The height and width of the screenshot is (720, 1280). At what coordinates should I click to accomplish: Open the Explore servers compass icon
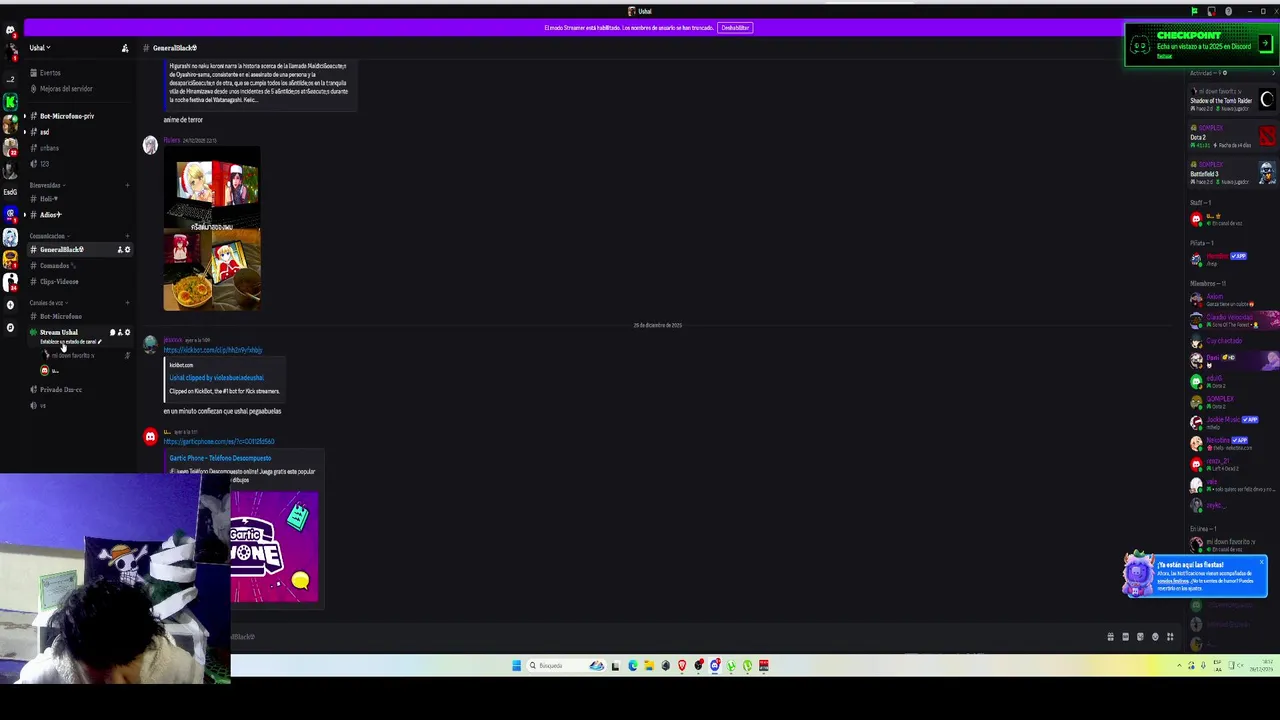[10, 327]
